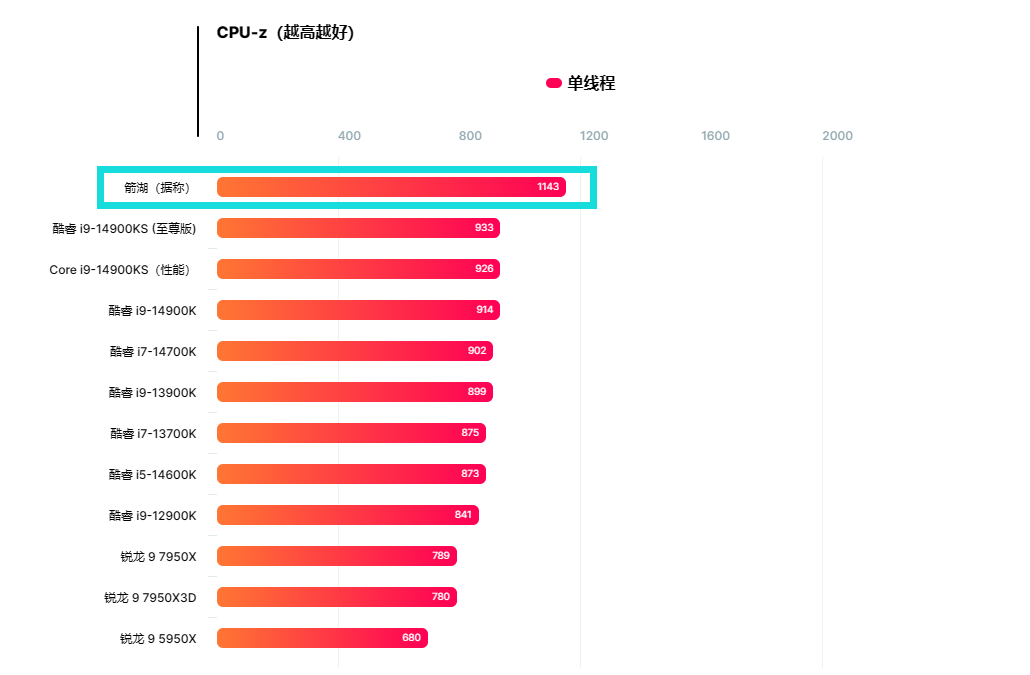This screenshot has height=675, width=1030.
Task: Click the 酷睿 i7-14700K label text
Action: tap(153, 351)
